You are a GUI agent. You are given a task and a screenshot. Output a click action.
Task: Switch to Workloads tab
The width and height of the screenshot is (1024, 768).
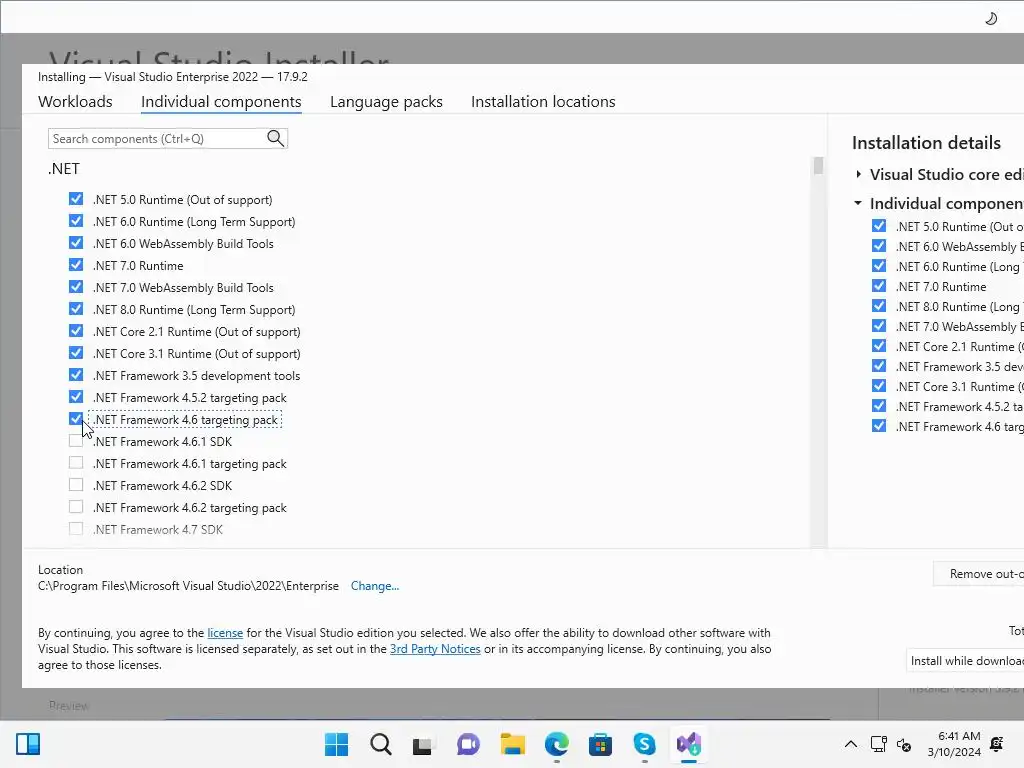tap(75, 102)
